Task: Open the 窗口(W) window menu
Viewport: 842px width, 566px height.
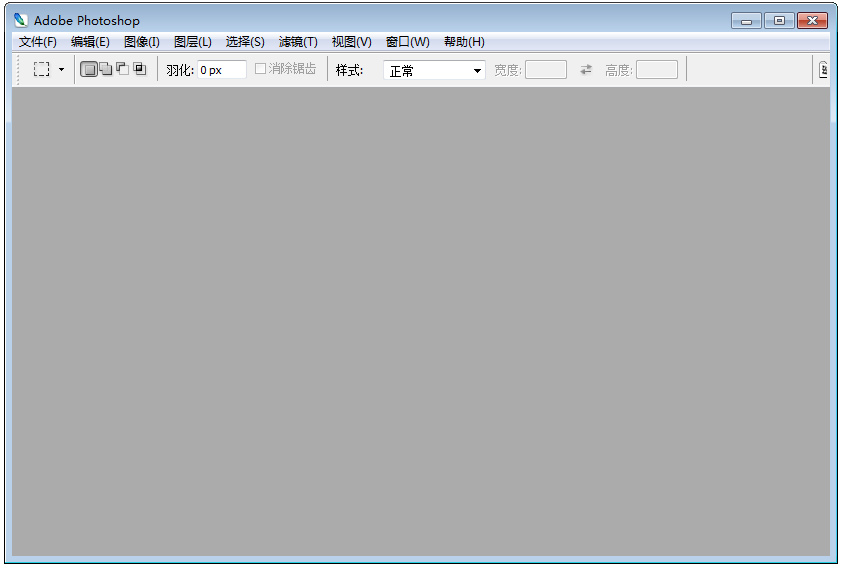Action: pos(408,42)
